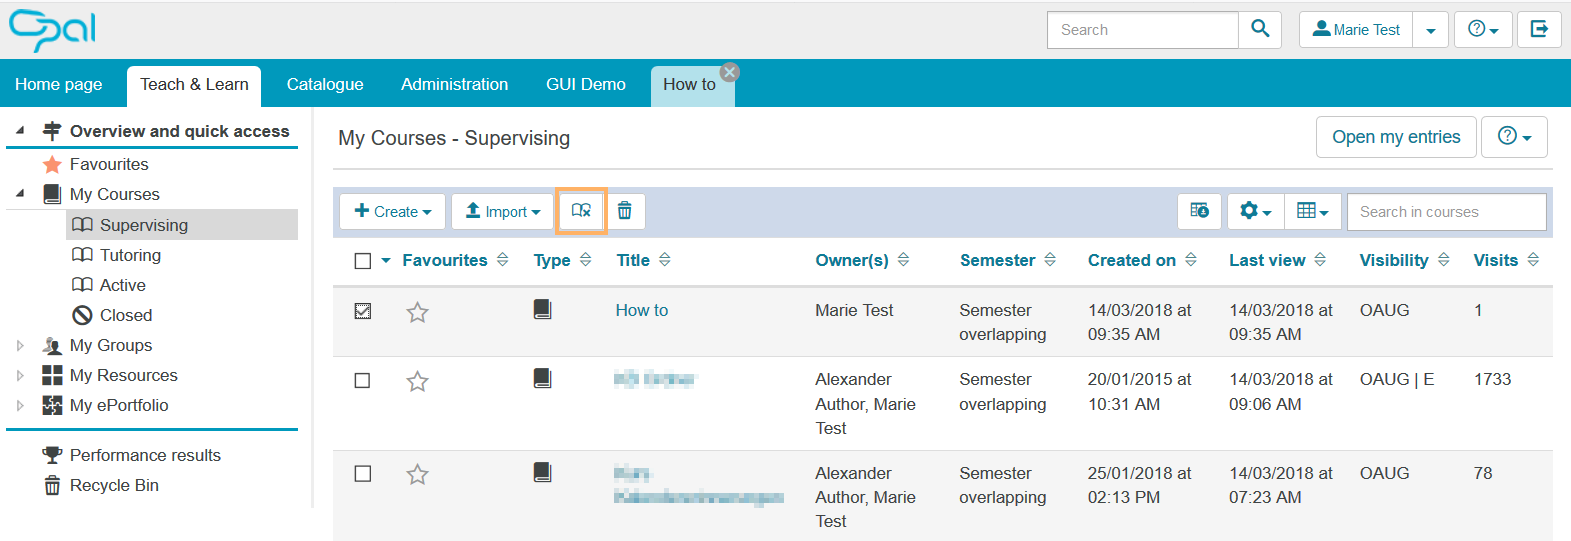Open the gear settings dropdown
The image size is (1571, 541).
point(1255,211)
